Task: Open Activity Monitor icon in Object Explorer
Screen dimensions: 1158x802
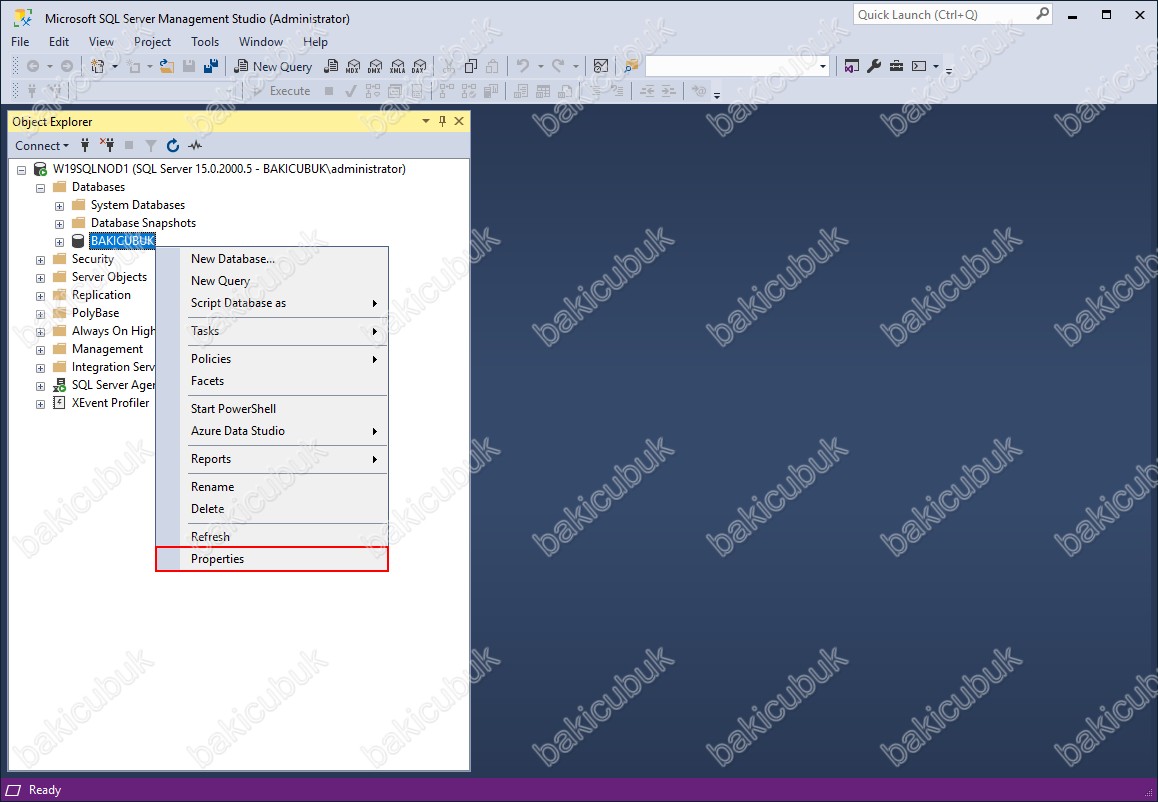Action: [195, 145]
